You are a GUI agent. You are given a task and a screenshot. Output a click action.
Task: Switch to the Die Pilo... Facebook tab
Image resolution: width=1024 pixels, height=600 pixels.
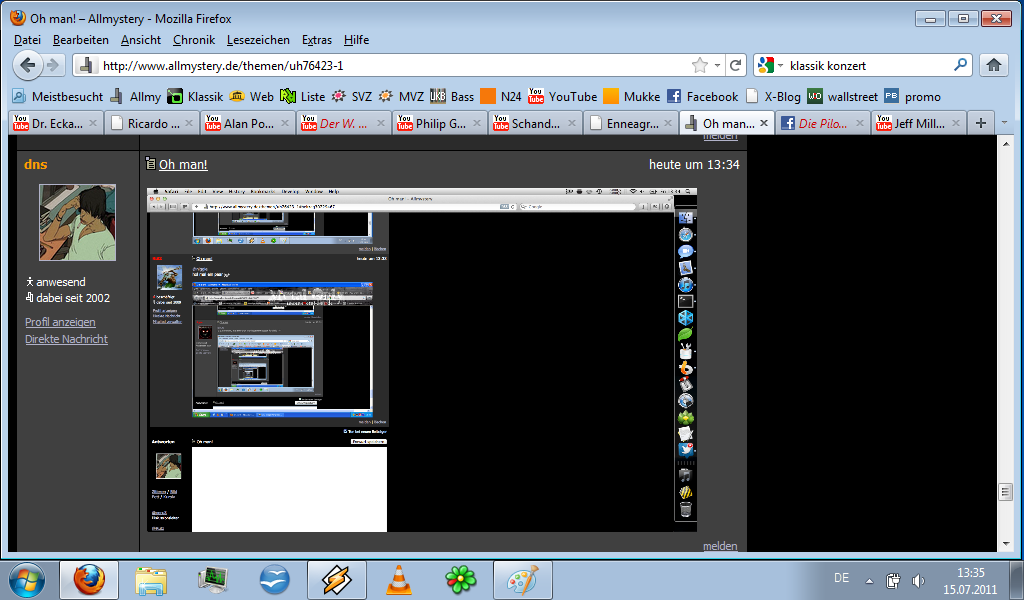tap(824, 123)
